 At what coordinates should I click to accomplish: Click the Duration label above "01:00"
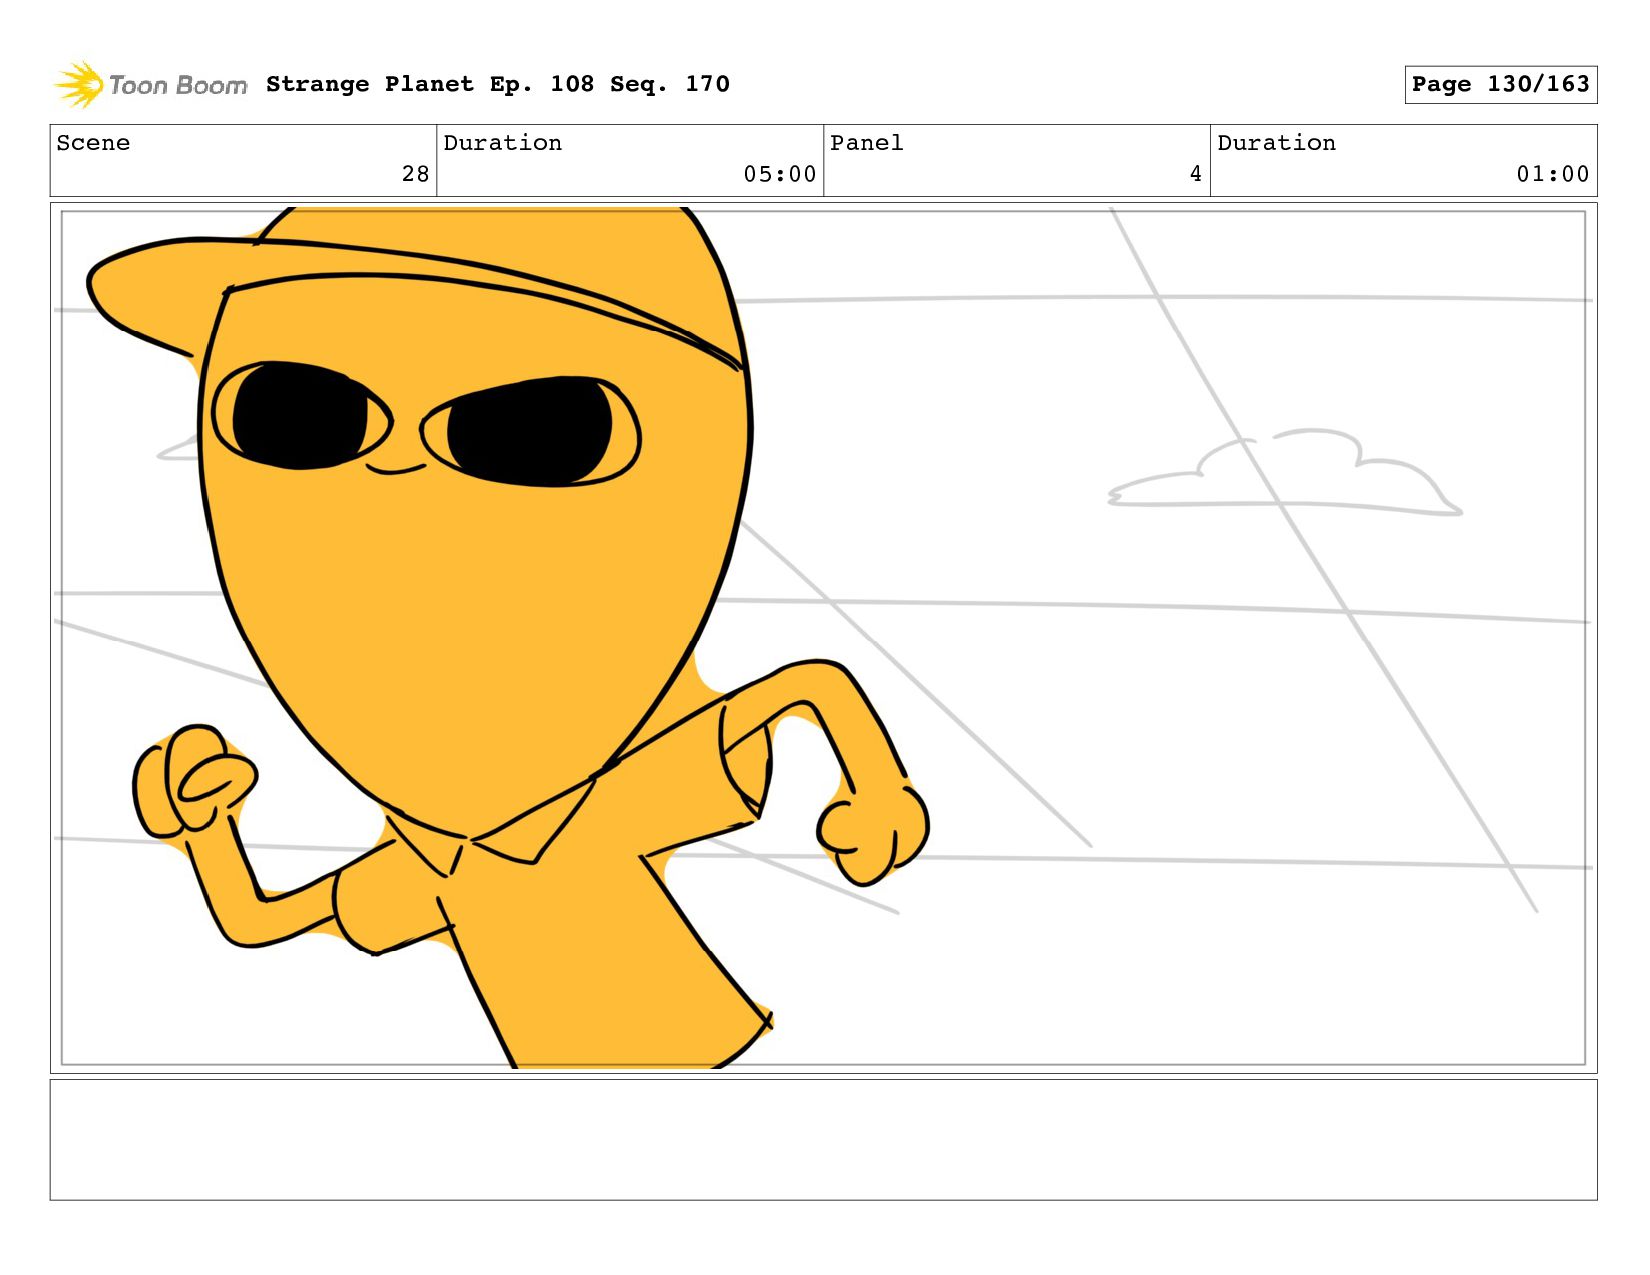(1276, 143)
